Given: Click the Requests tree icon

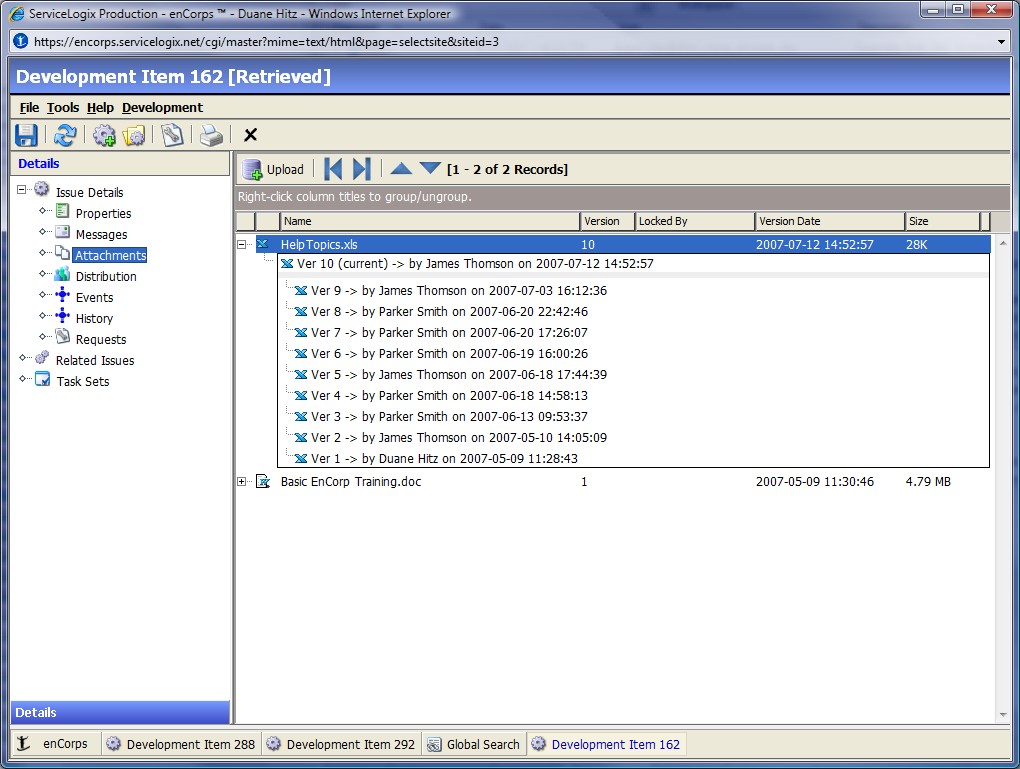Looking at the screenshot, I should pyautogui.click(x=62, y=336).
